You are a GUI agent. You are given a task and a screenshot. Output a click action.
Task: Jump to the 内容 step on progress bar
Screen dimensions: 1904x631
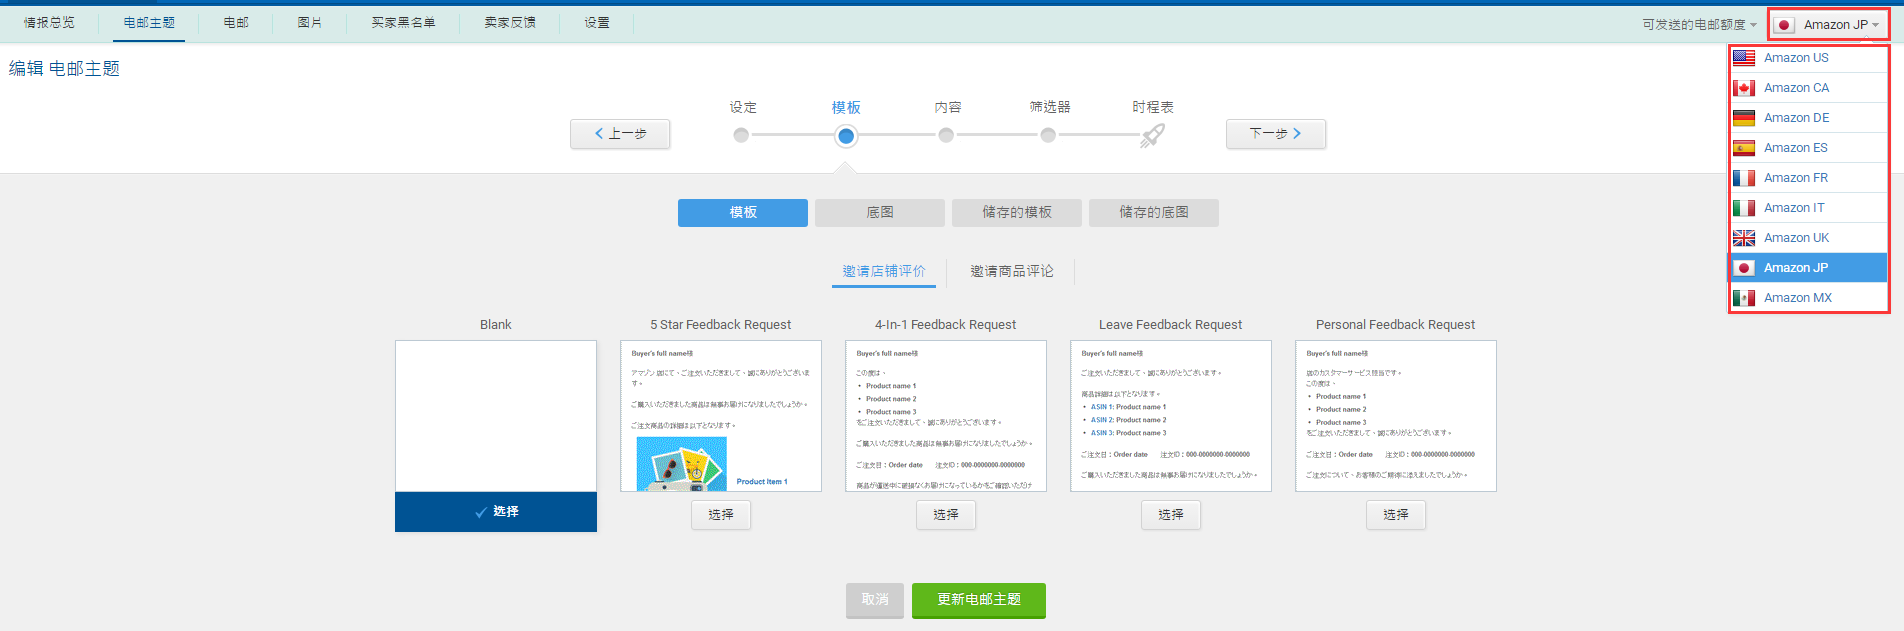click(946, 135)
